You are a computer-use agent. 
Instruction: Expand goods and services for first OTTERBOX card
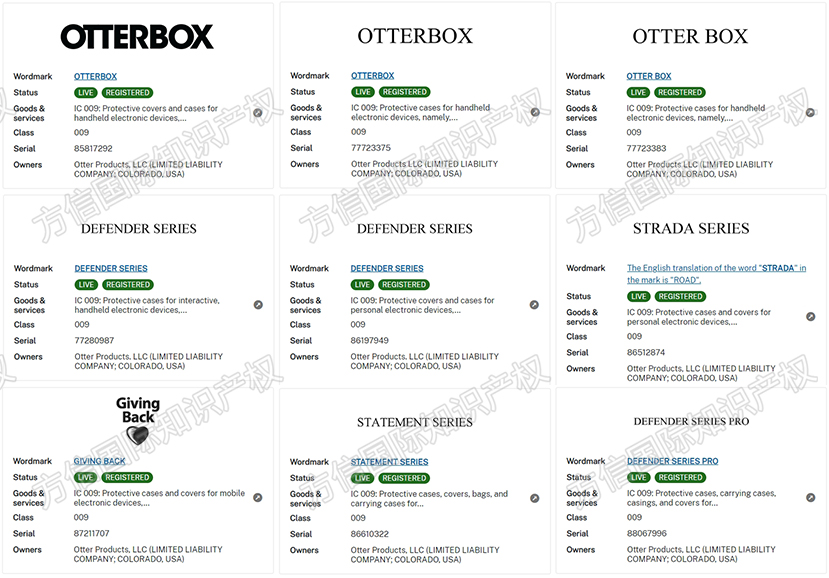258,112
